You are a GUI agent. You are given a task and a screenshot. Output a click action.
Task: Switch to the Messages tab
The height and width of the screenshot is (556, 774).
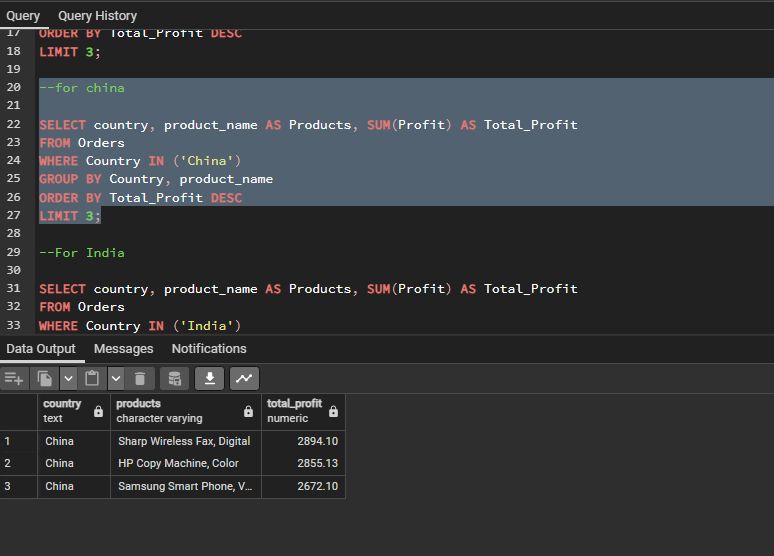[x=123, y=349]
